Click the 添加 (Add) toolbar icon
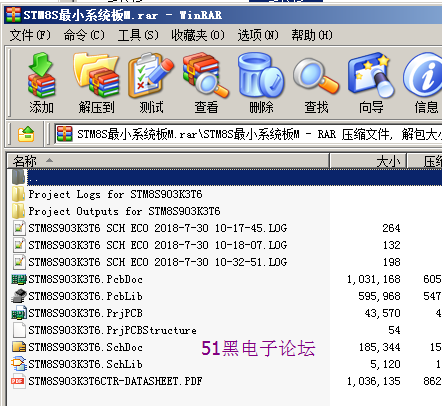Image resolution: width=442 pixels, height=406 pixels. click(41, 83)
